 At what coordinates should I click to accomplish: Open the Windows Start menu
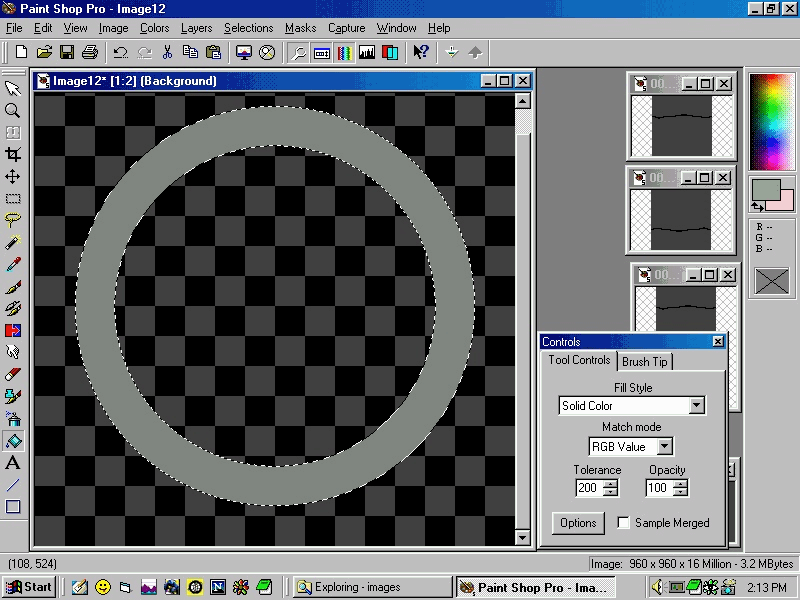coord(29,587)
